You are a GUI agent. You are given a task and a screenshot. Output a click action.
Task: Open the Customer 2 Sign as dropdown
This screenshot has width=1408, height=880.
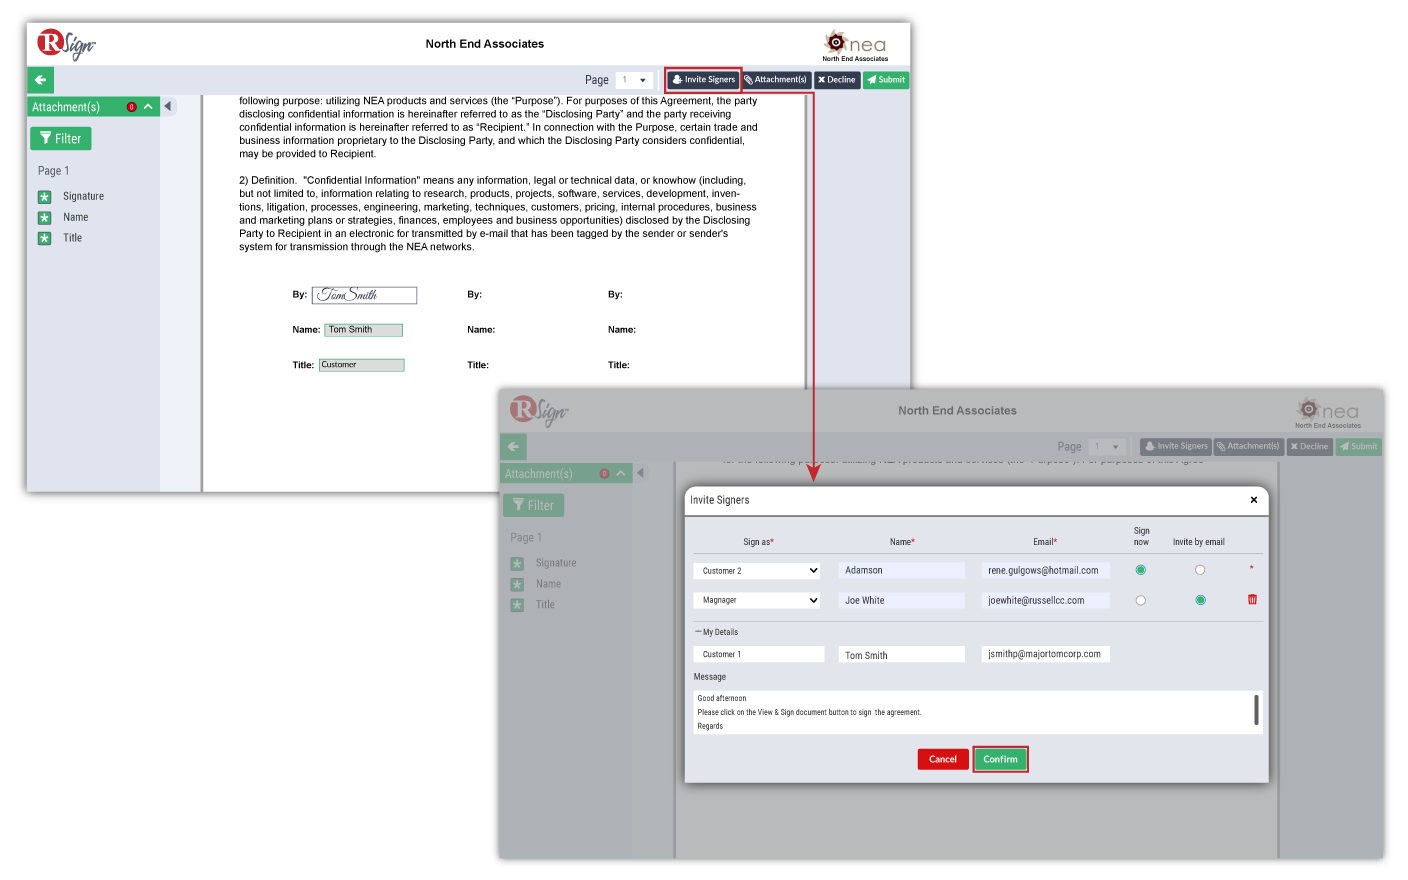click(758, 571)
